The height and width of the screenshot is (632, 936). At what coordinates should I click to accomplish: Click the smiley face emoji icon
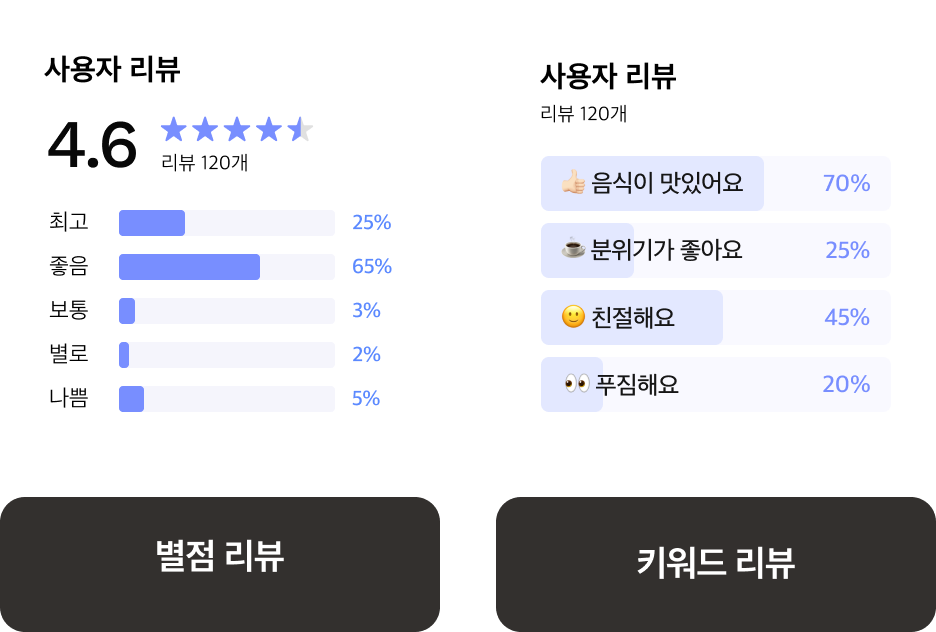tap(573, 317)
